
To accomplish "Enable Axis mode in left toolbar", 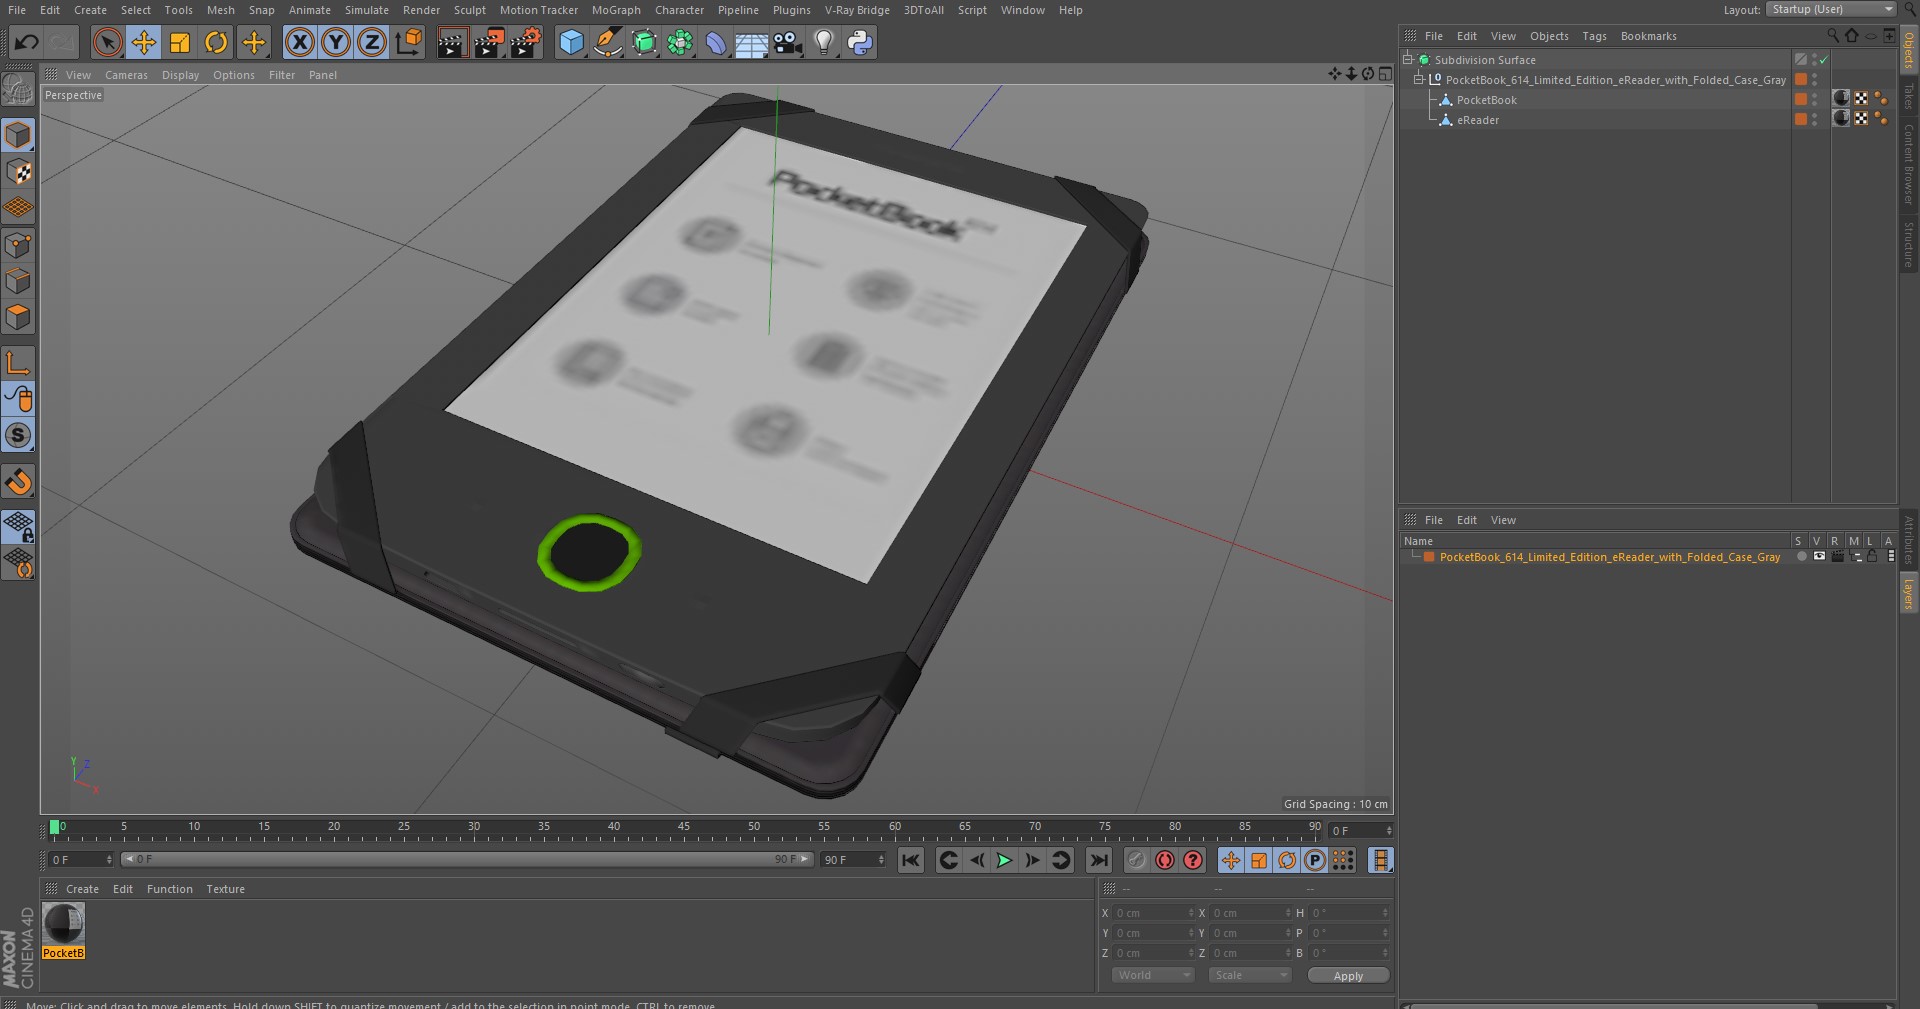I will (19, 362).
